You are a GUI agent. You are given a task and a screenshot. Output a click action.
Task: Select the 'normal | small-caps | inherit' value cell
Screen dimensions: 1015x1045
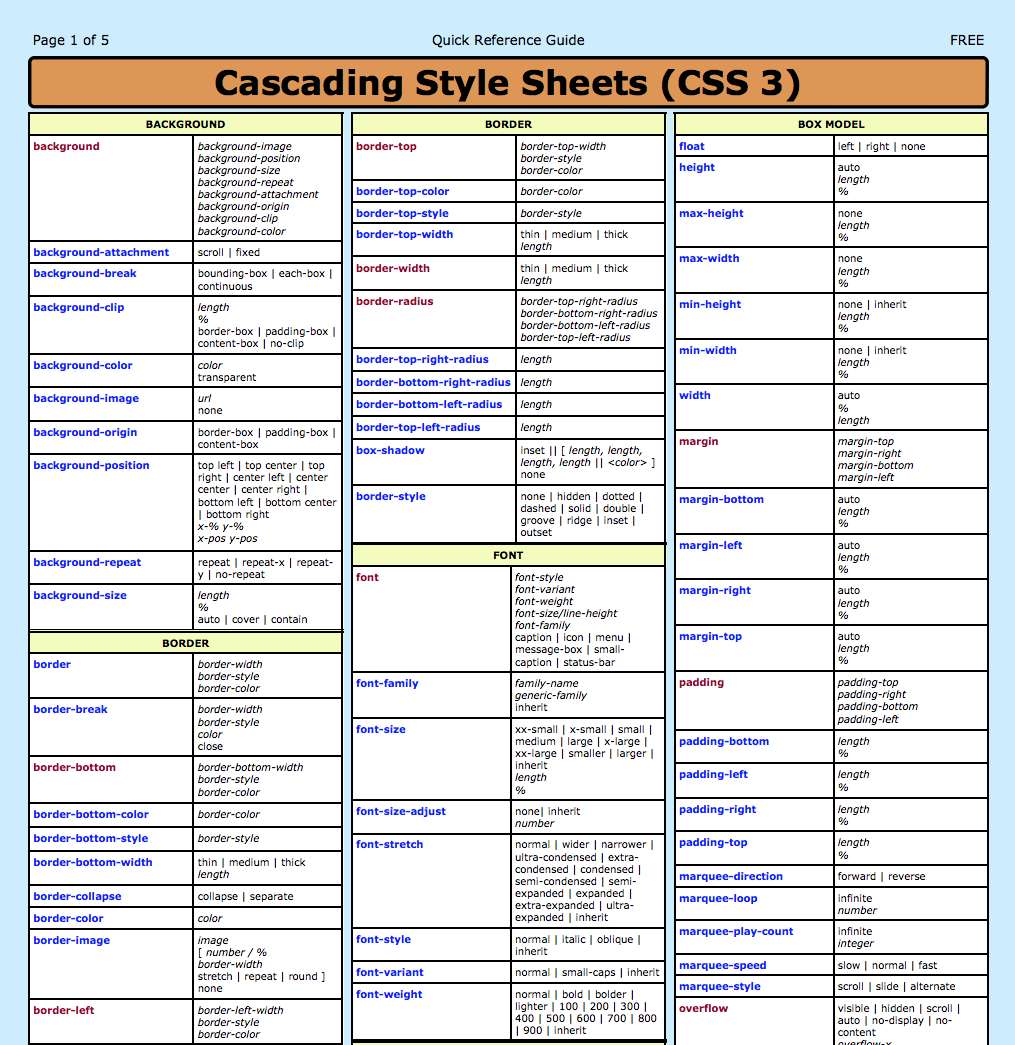(x=588, y=972)
